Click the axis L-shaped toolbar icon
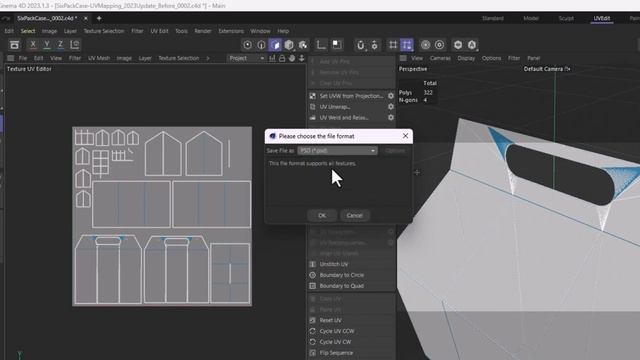 tap(322, 45)
